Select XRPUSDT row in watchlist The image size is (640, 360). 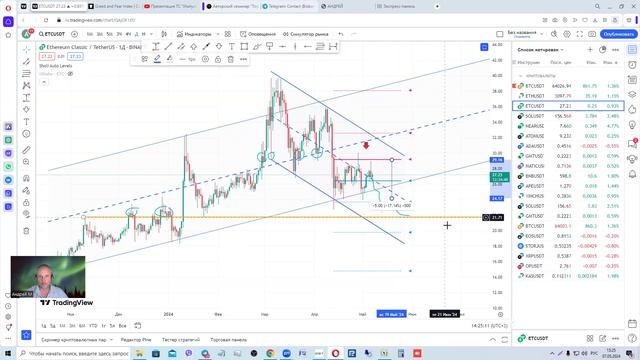click(x=568, y=256)
